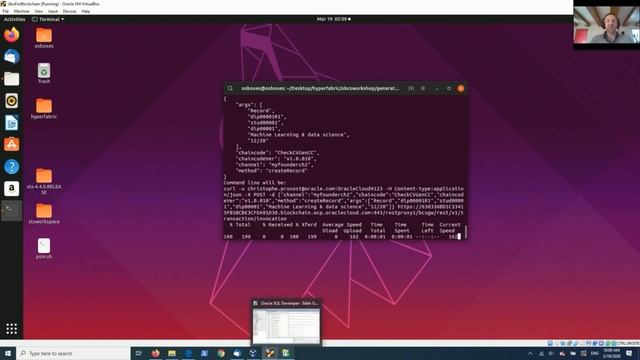The width and height of the screenshot is (640, 360).
Task: Show Applications grid at dock bottom
Action: [11, 329]
